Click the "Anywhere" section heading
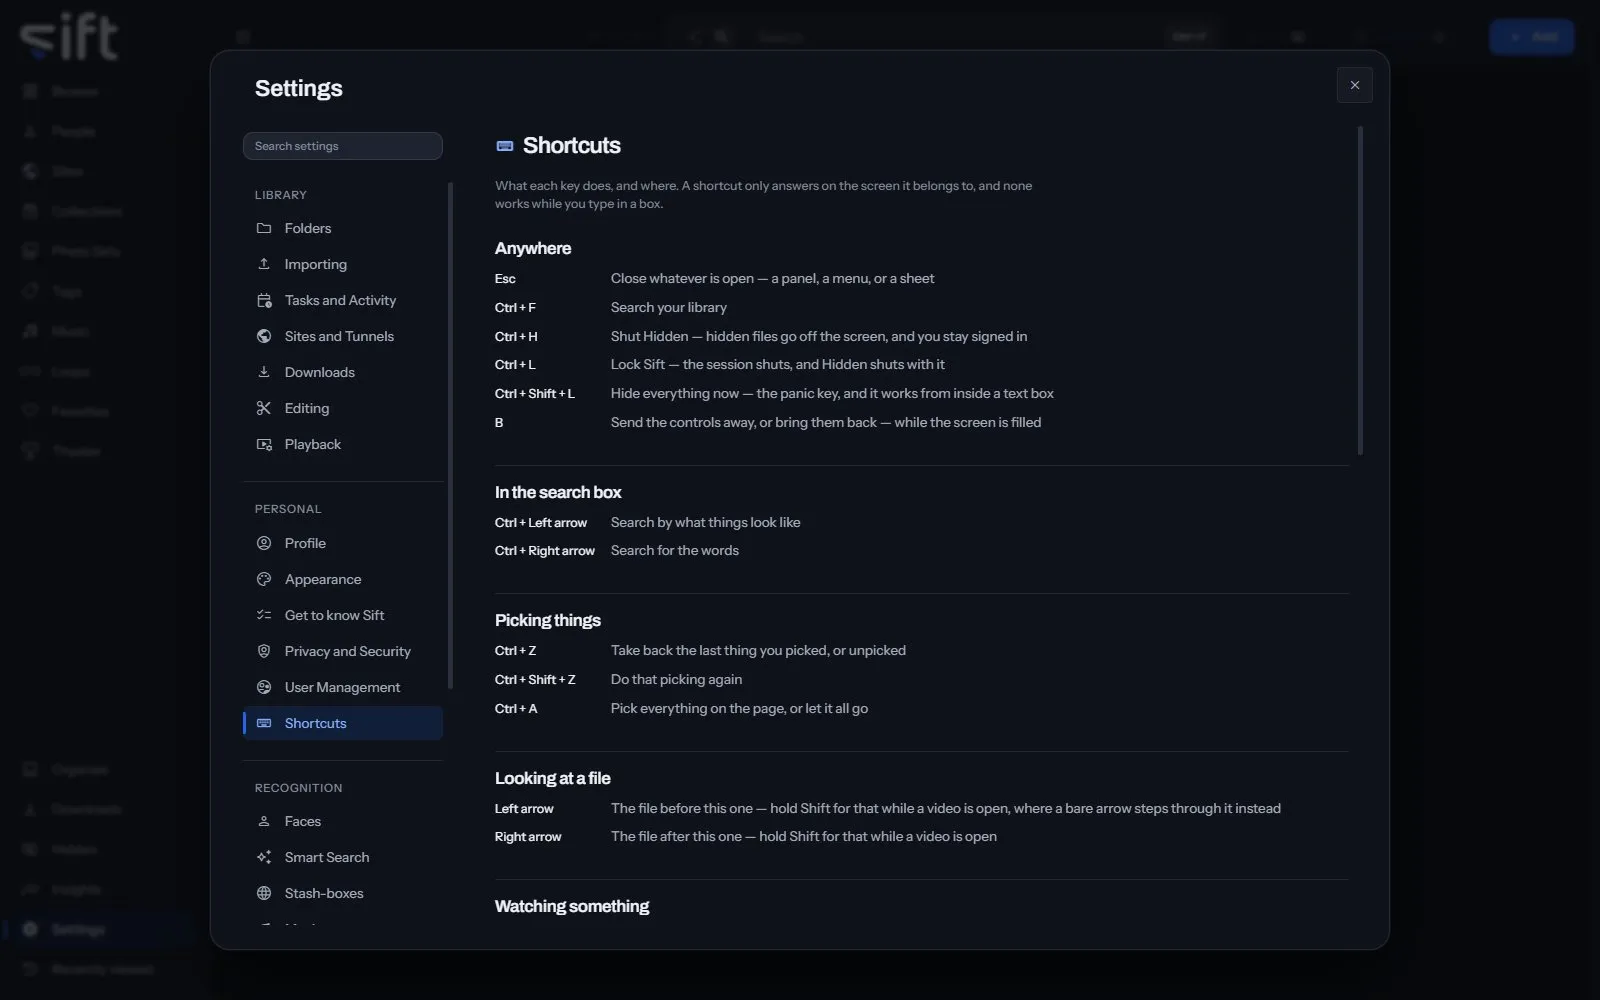The image size is (1600, 1000). point(533,248)
